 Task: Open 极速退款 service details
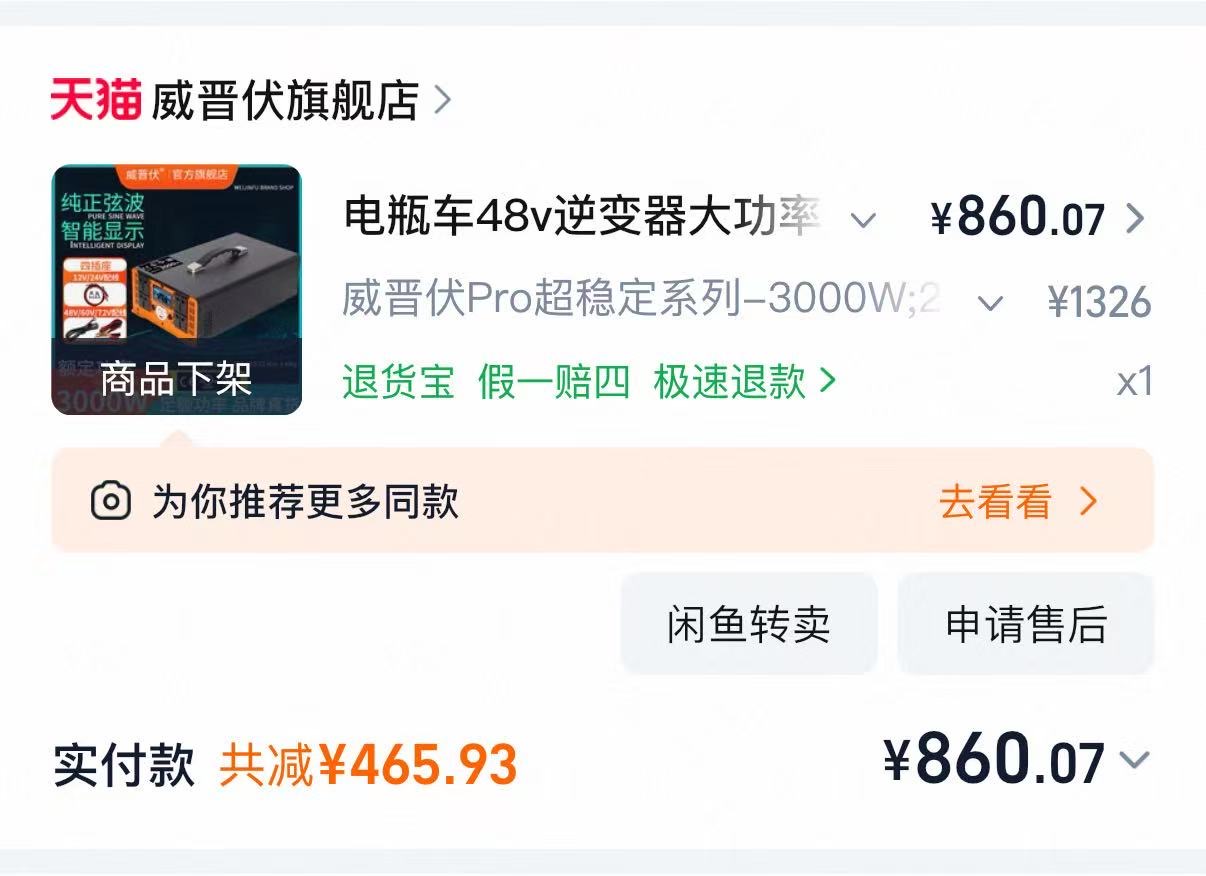click(x=730, y=381)
